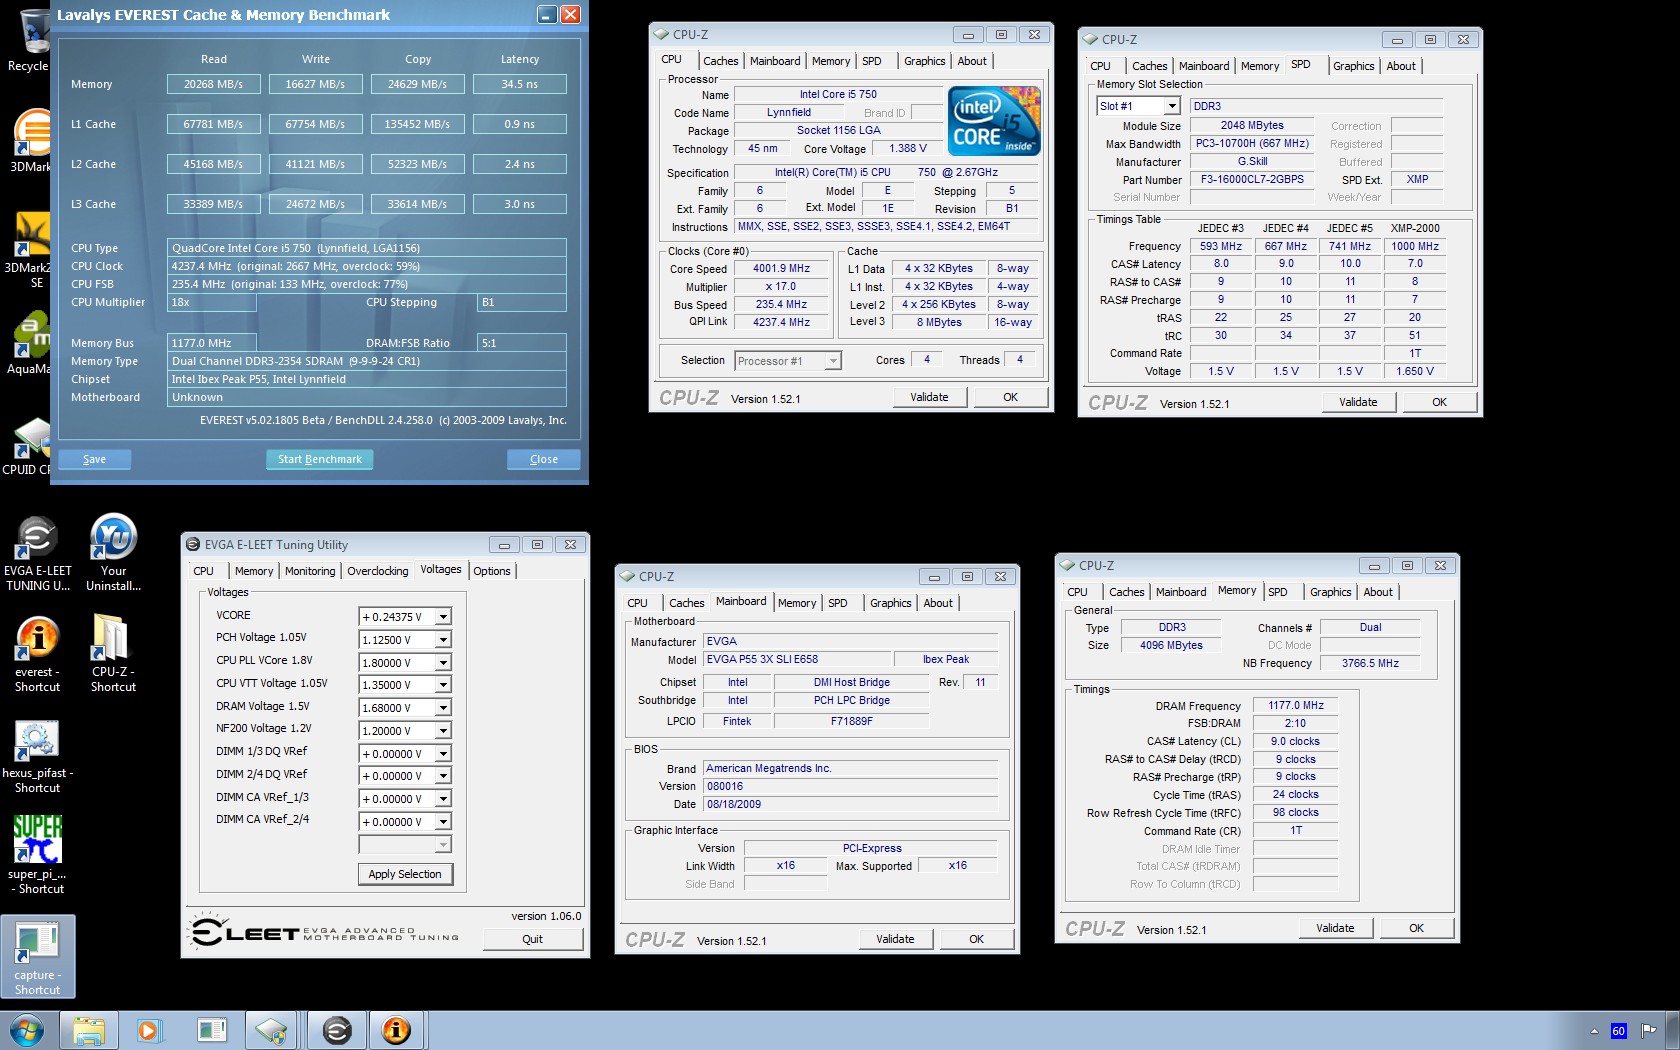This screenshot has width=1680, height=1050.
Task: Open the EVGA E-LEET TUNING desktop shortcut
Action: (37, 553)
